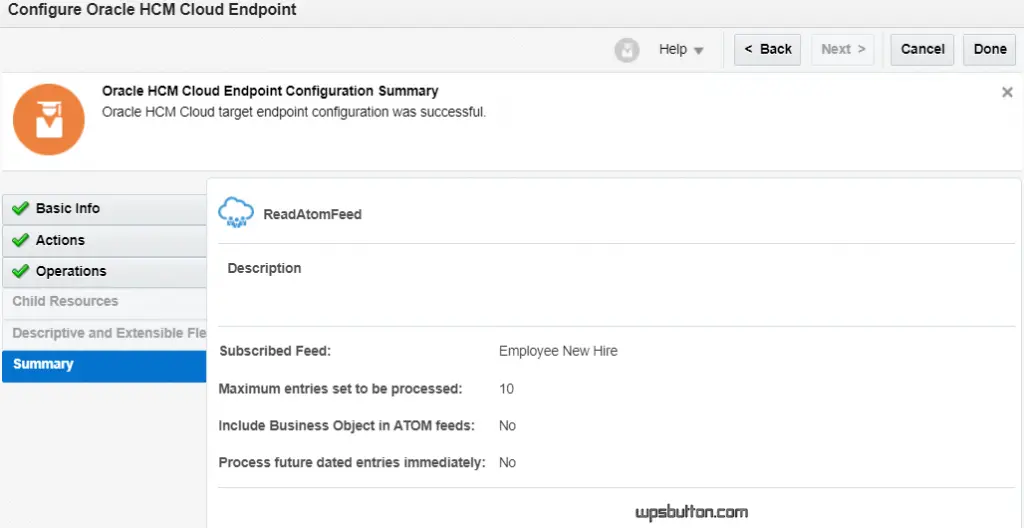Select the Child Resources step
Screen dimensions: 1024x528
[104, 302]
